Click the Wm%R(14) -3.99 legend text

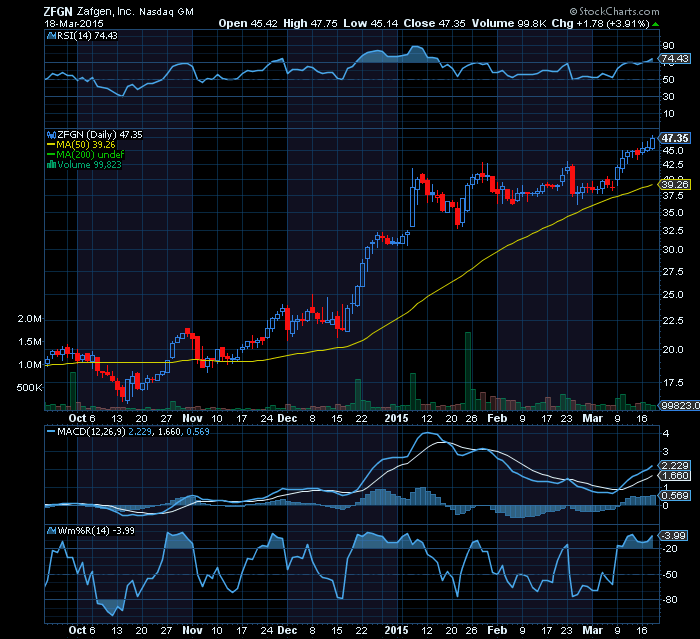96,530
